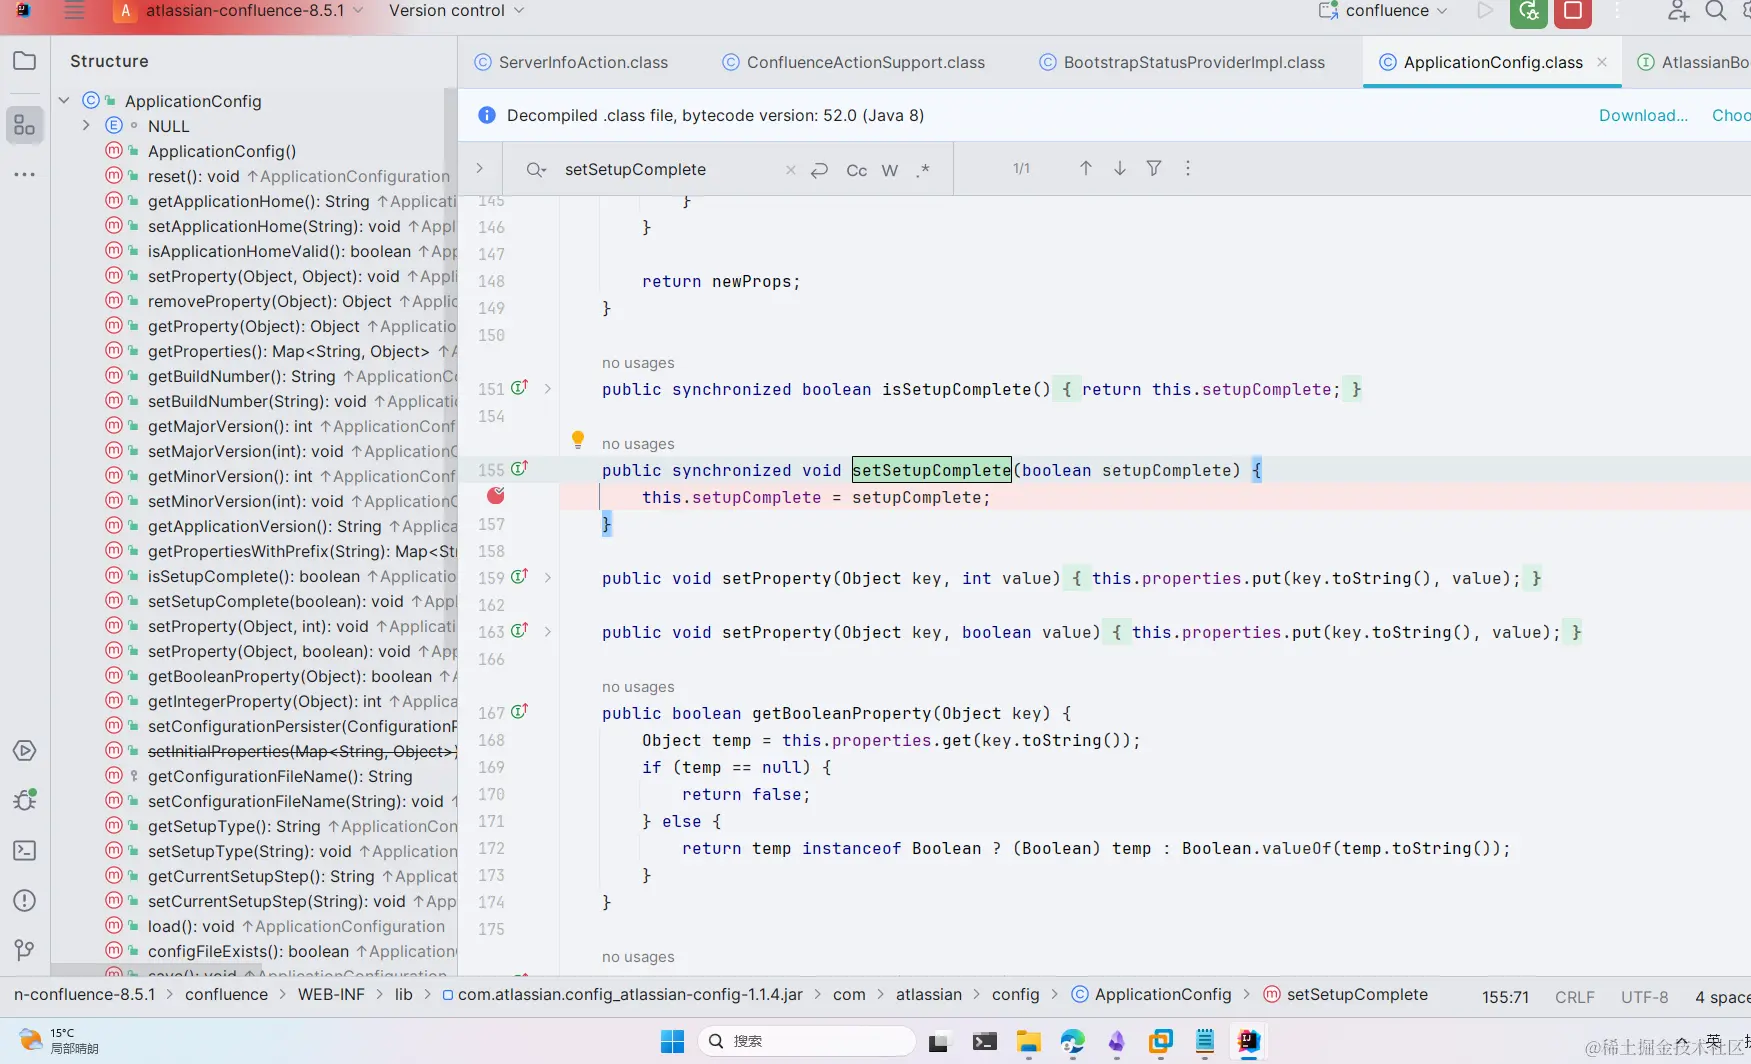Open search results filter options

(1154, 169)
